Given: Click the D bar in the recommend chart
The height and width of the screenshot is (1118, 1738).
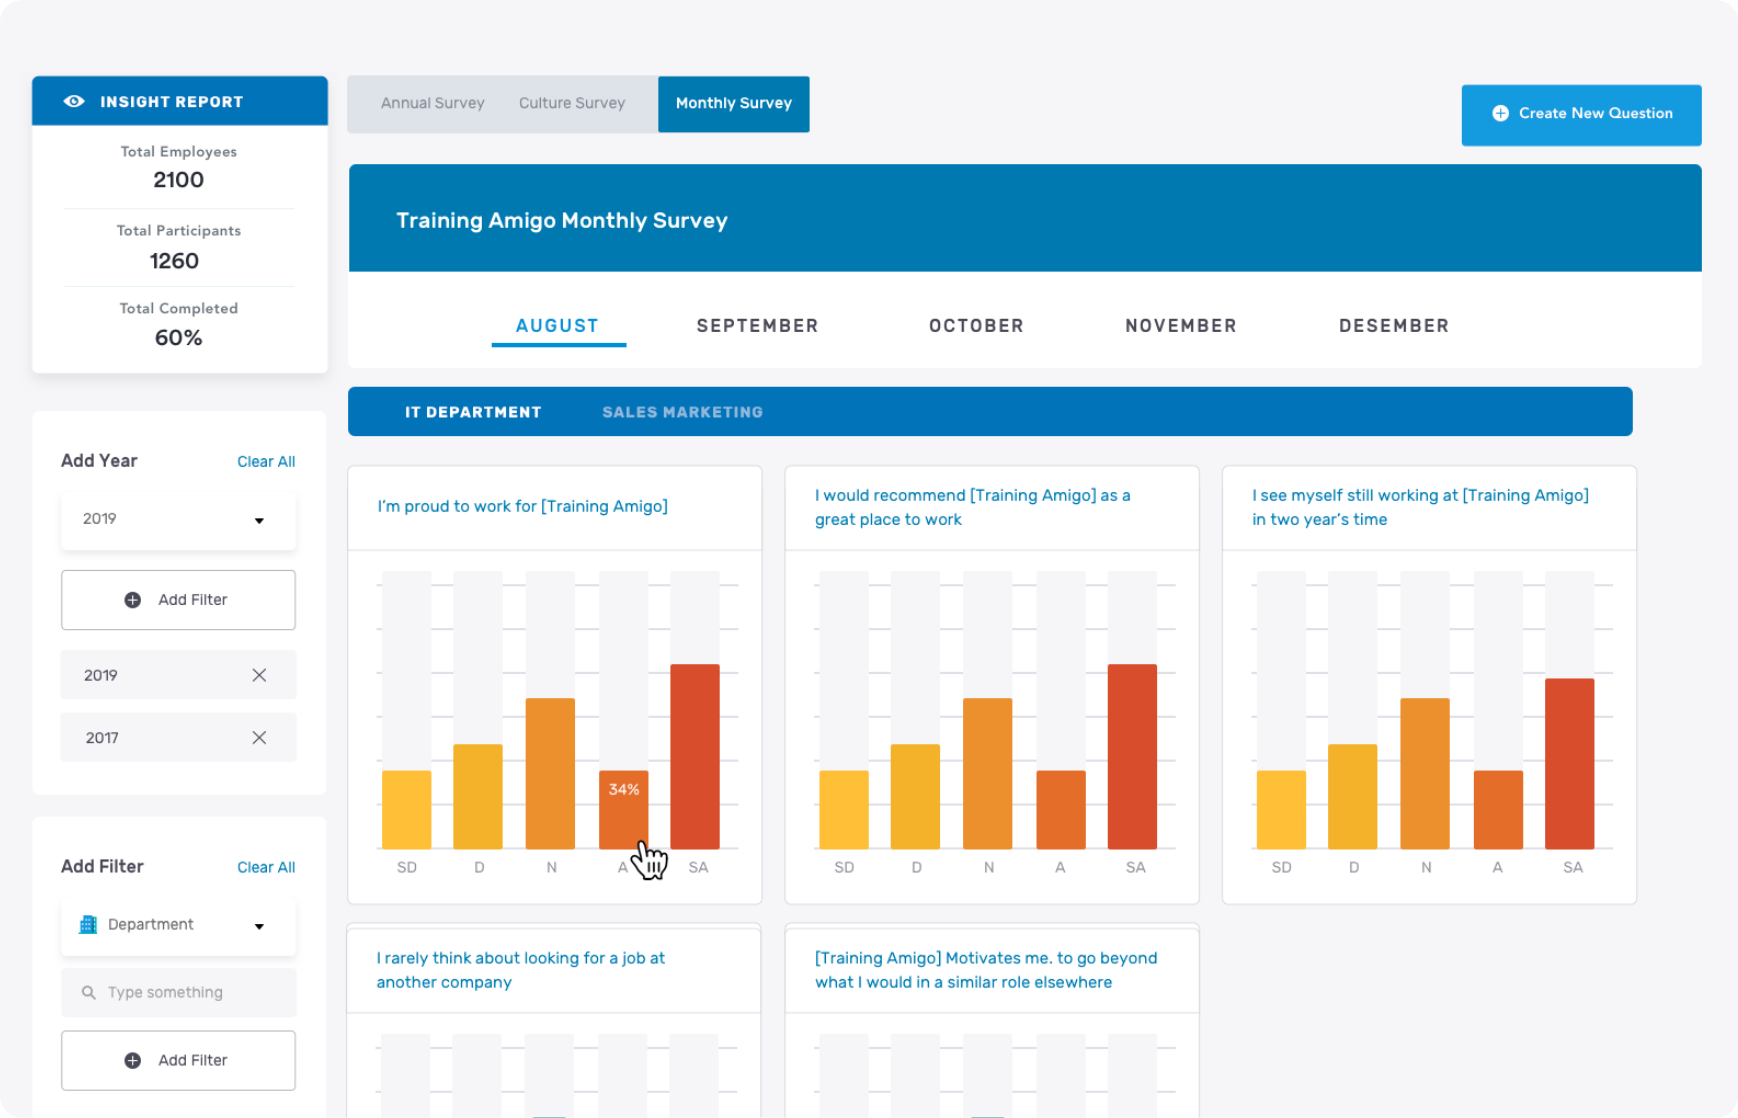Looking at the screenshot, I should click(915, 797).
